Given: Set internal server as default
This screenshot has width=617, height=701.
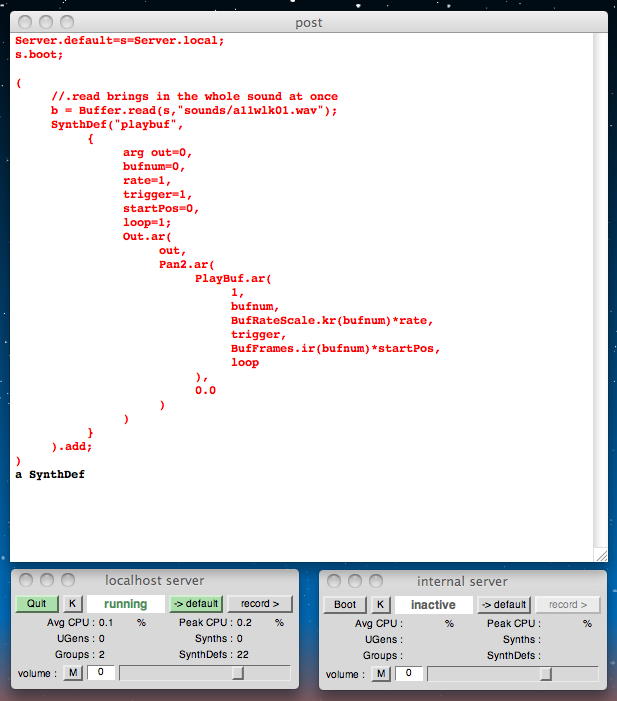Looking at the screenshot, I should [x=504, y=604].
